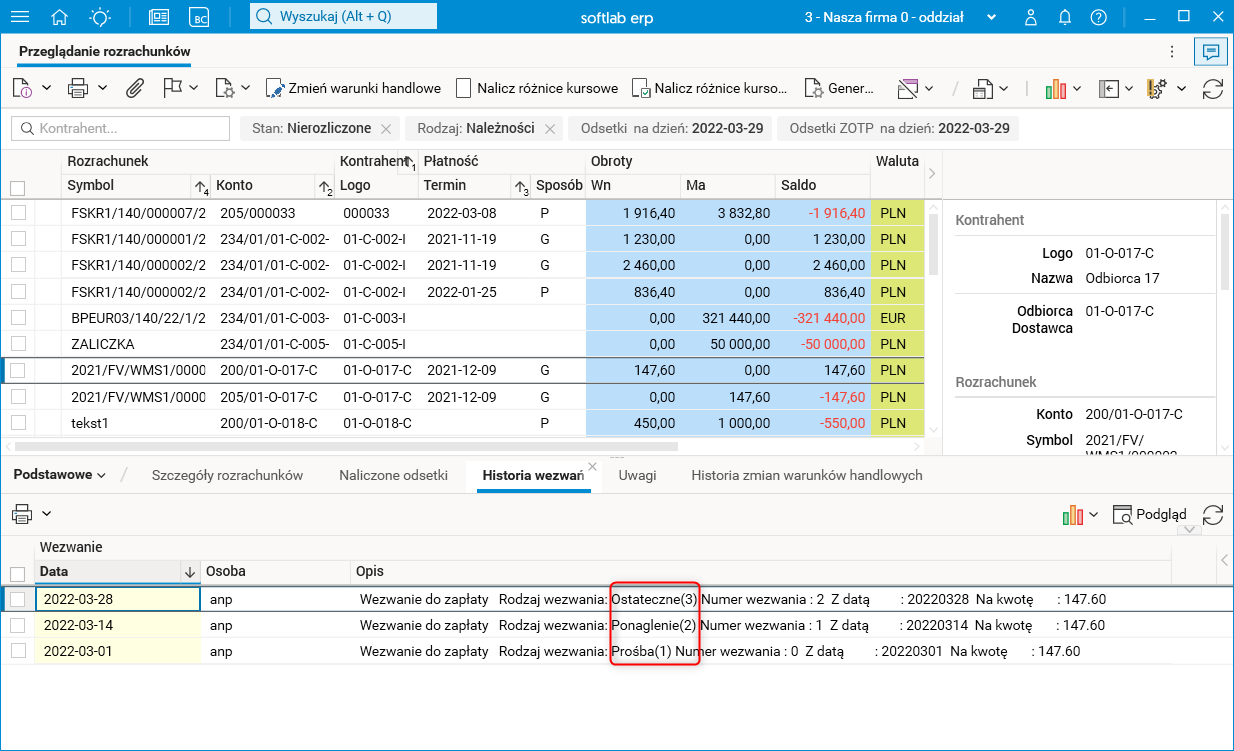Open the help question mark icon
1234x751 pixels.
[x=1098, y=17]
